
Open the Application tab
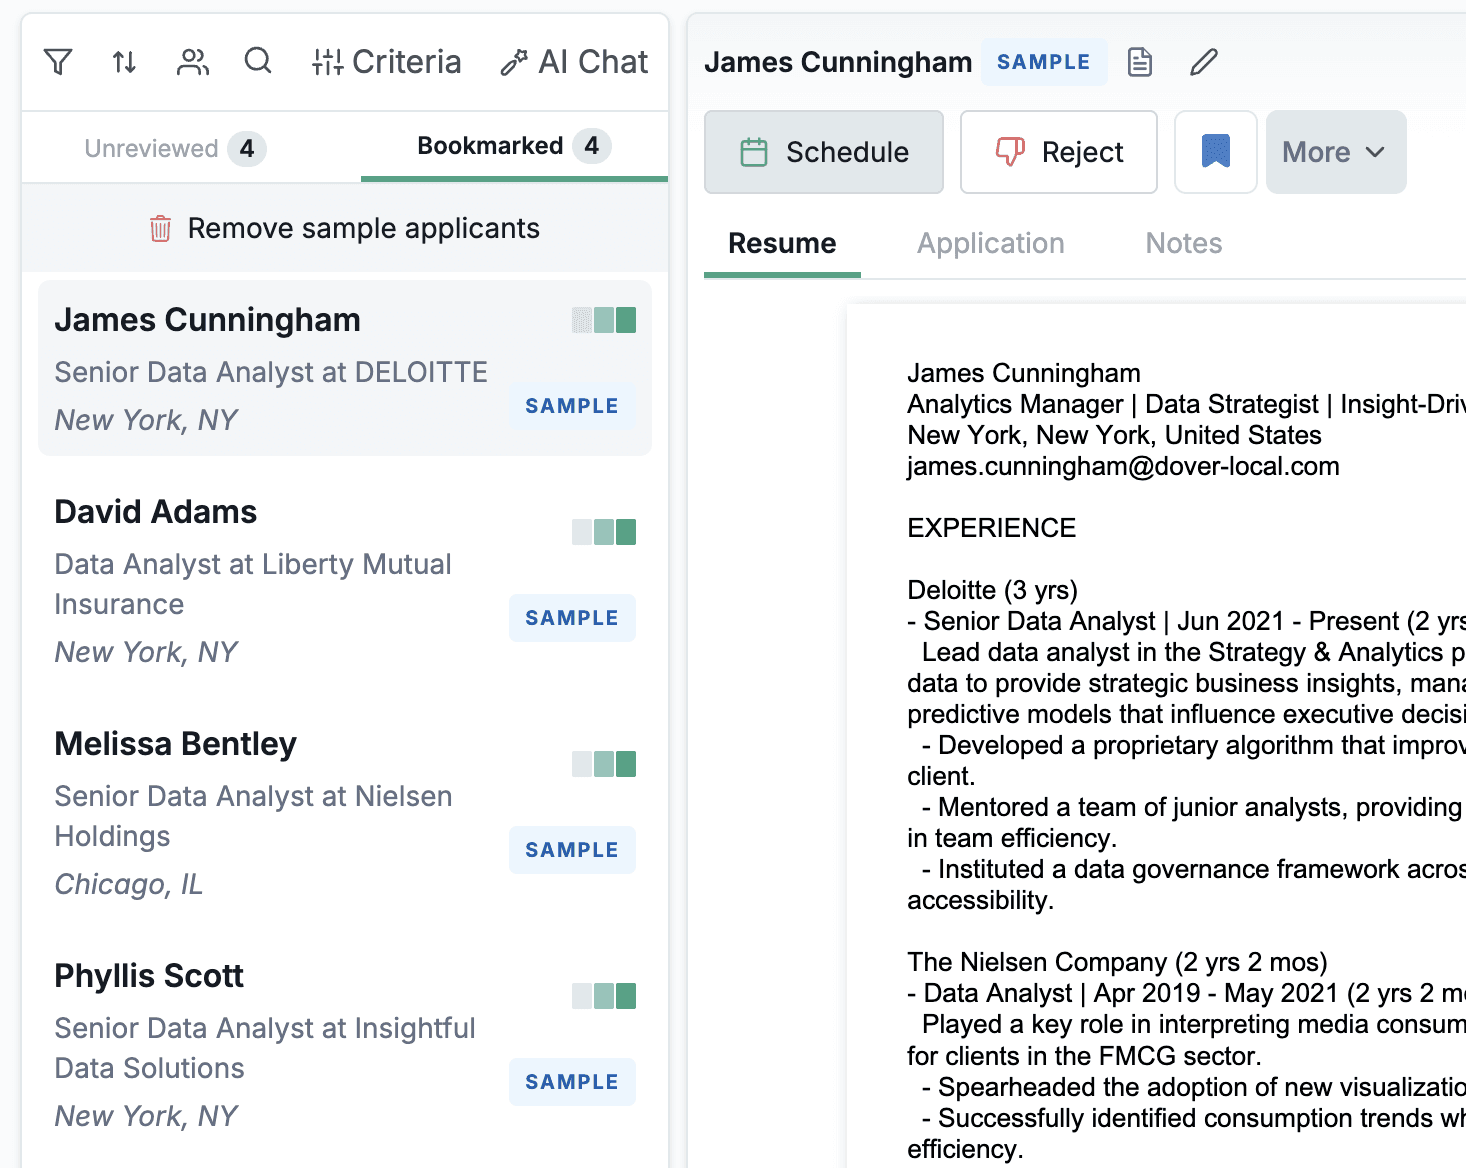(x=990, y=243)
